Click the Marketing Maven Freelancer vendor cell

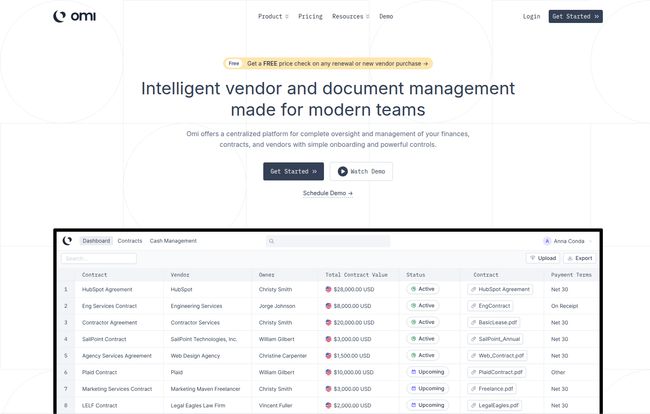205,389
